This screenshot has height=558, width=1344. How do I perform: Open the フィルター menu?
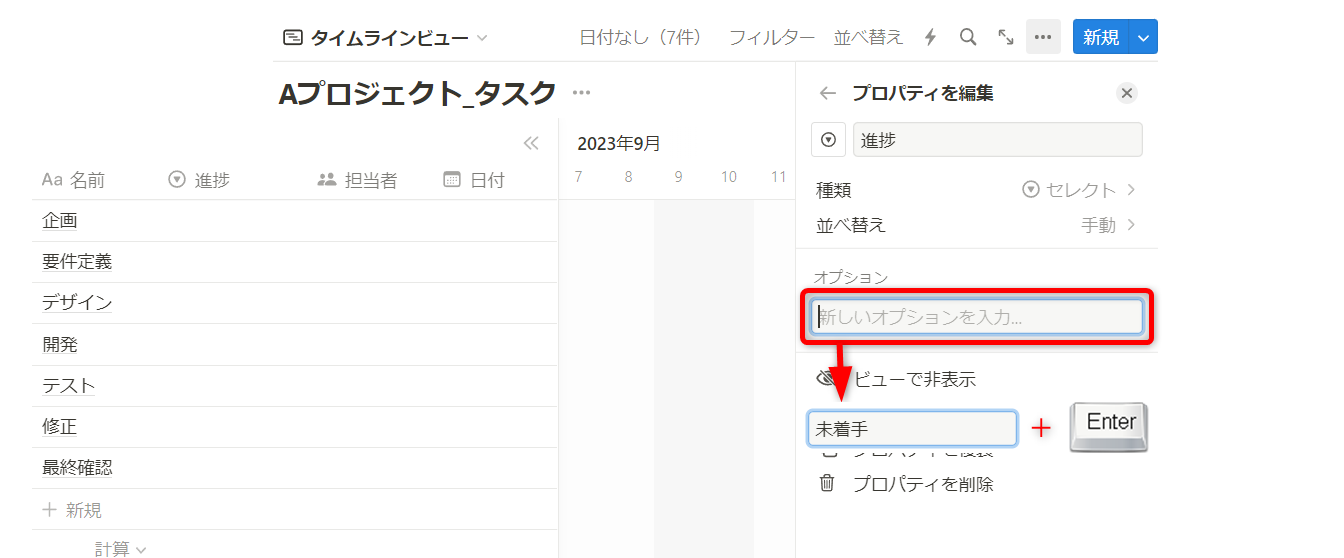pyautogui.click(x=771, y=37)
